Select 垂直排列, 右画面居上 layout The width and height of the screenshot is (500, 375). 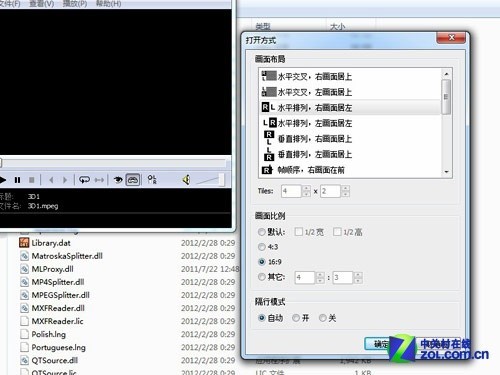point(350,139)
